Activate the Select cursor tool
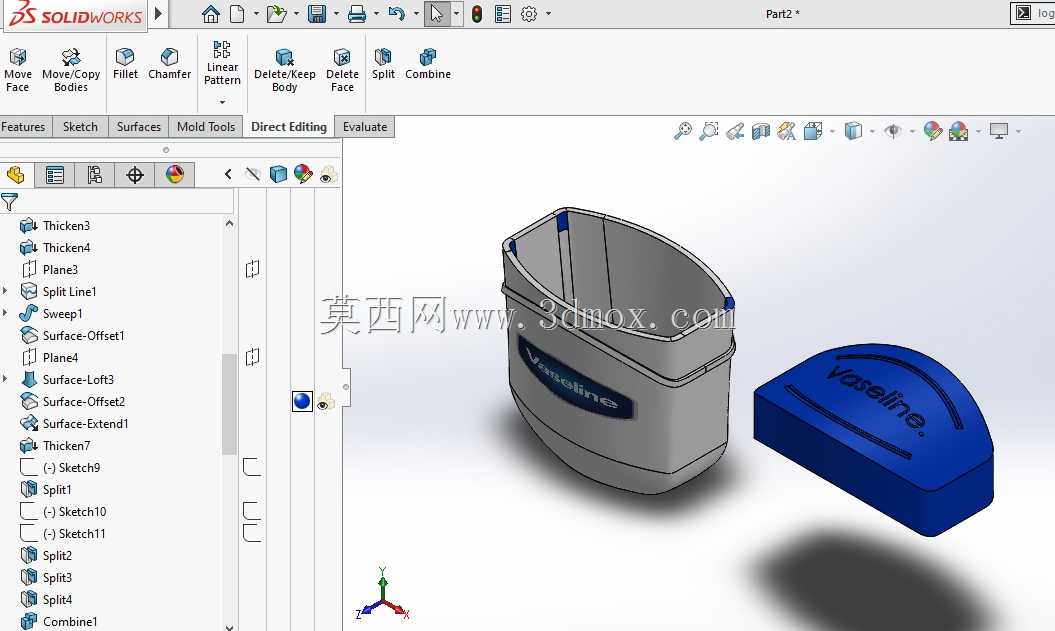Viewport: 1055px width, 631px height. coord(437,13)
